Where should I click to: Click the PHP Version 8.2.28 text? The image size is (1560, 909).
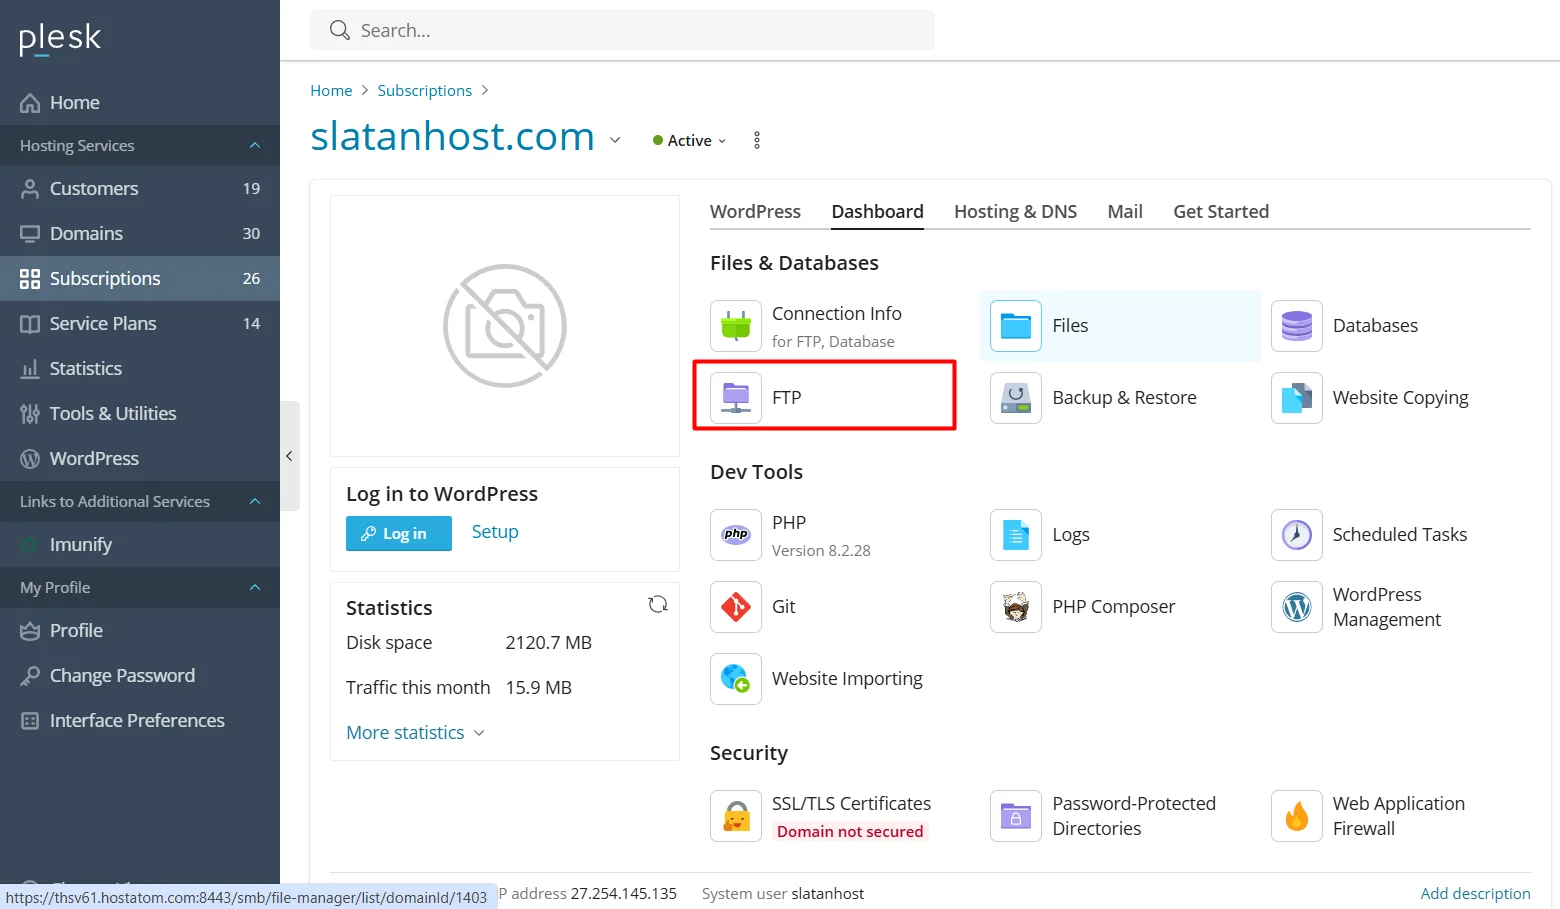pos(821,551)
